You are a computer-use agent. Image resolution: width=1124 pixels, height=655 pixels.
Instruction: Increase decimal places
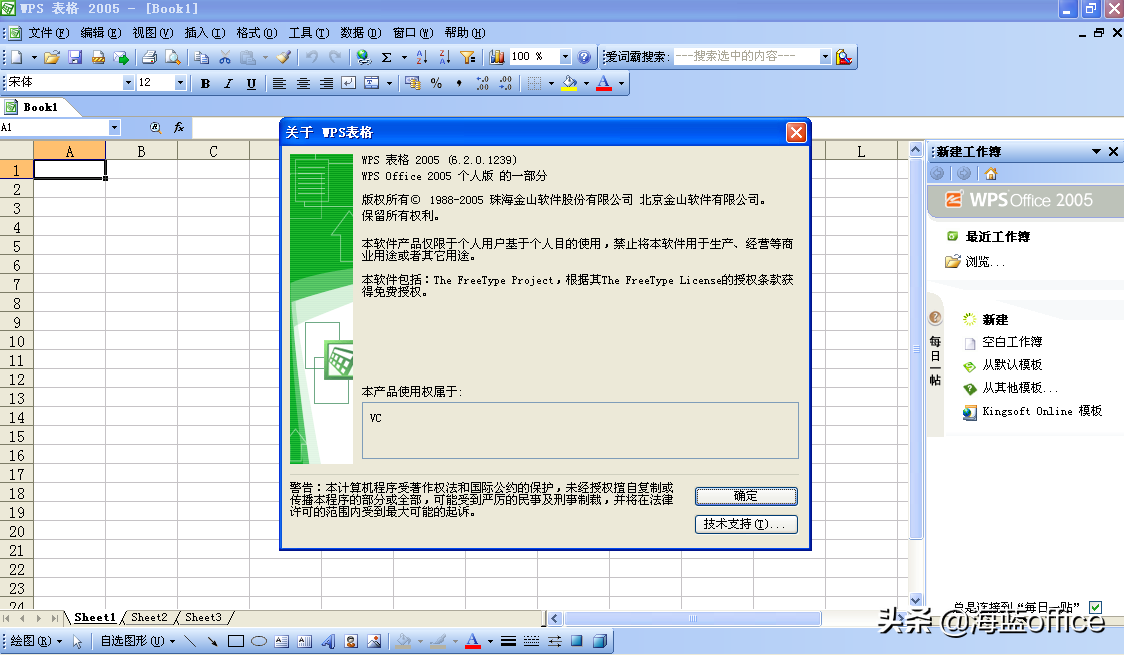click(x=482, y=83)
